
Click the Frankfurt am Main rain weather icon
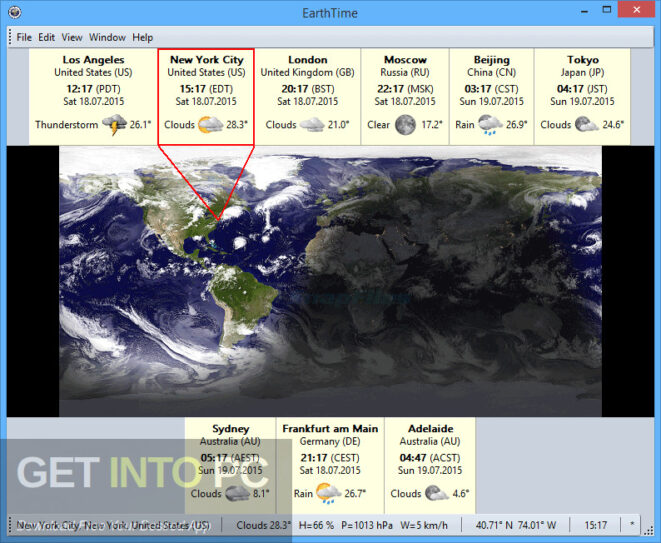[x=328, y=493]
